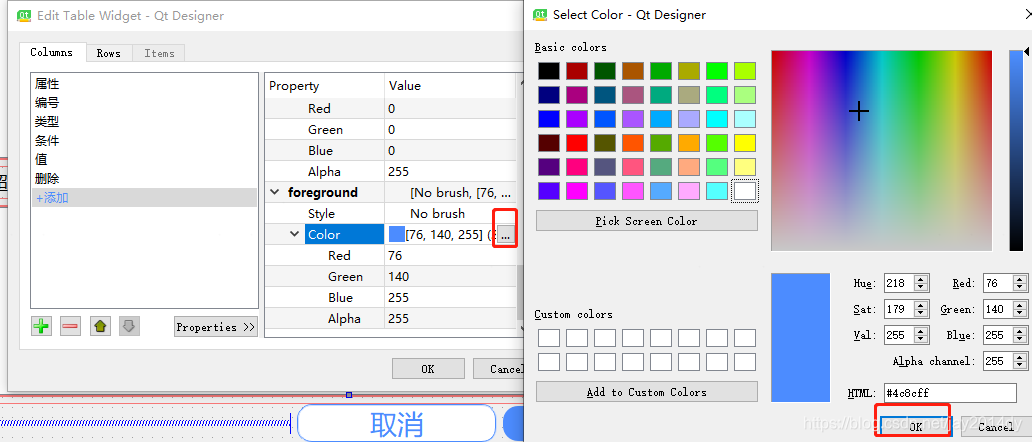
Task: Select the orange basic color swatch
Action: point(689,143)
